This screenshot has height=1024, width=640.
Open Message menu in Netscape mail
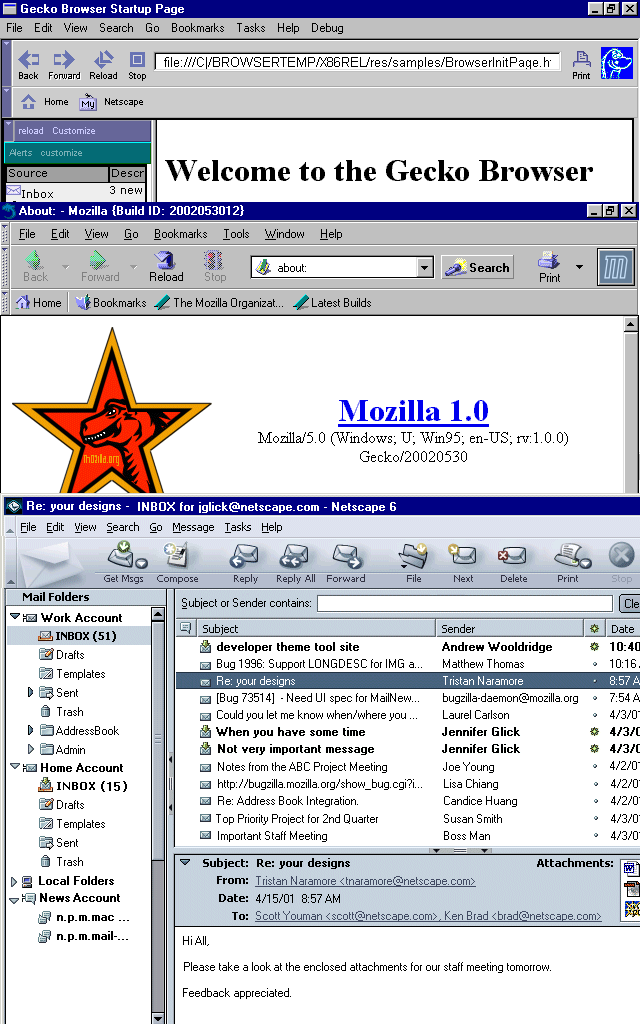tap(193, 527)
